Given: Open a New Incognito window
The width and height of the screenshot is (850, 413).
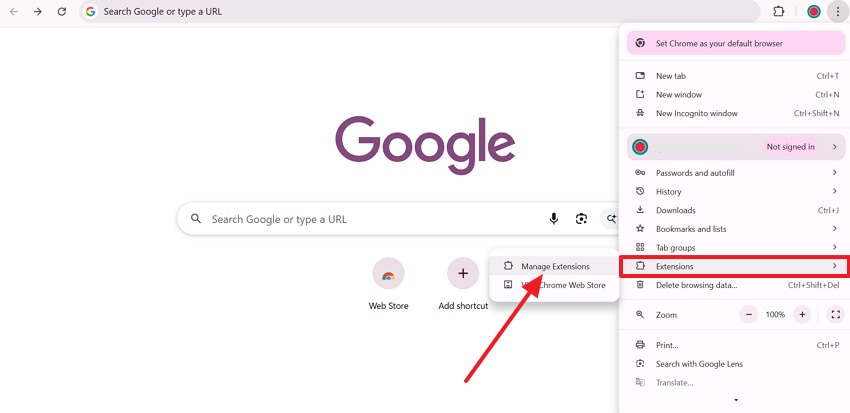Looking at the screenshot, I should point(736,113).
